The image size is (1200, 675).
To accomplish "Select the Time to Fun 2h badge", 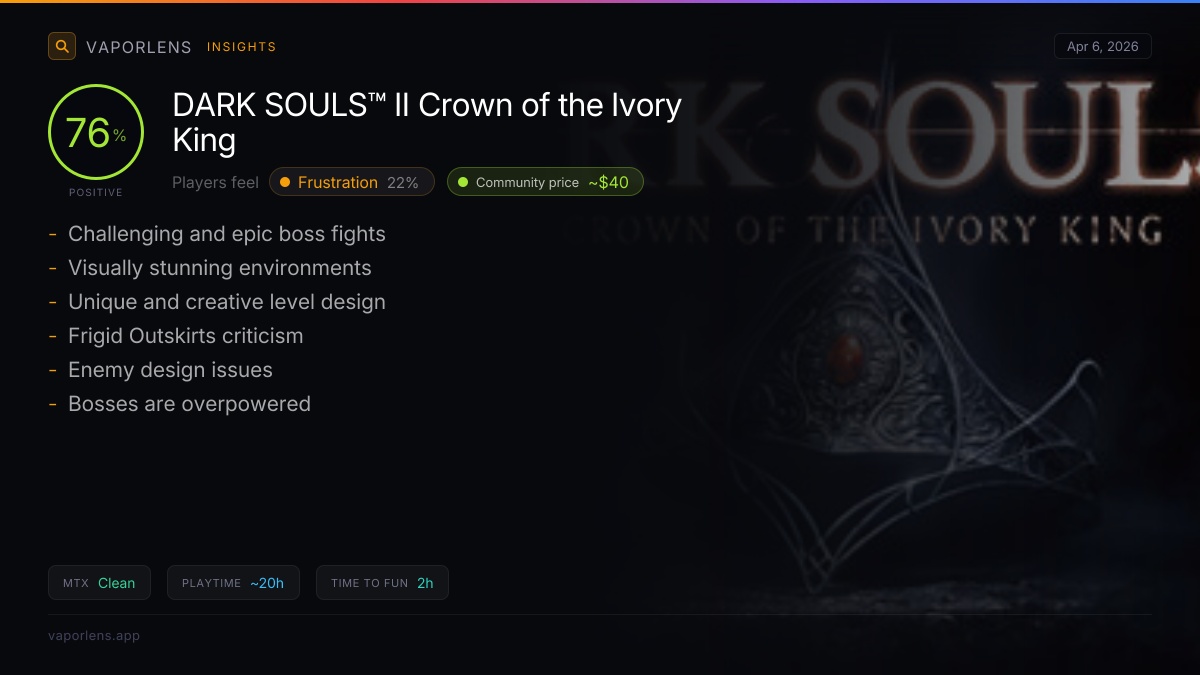I will click(x=382, y=583).
